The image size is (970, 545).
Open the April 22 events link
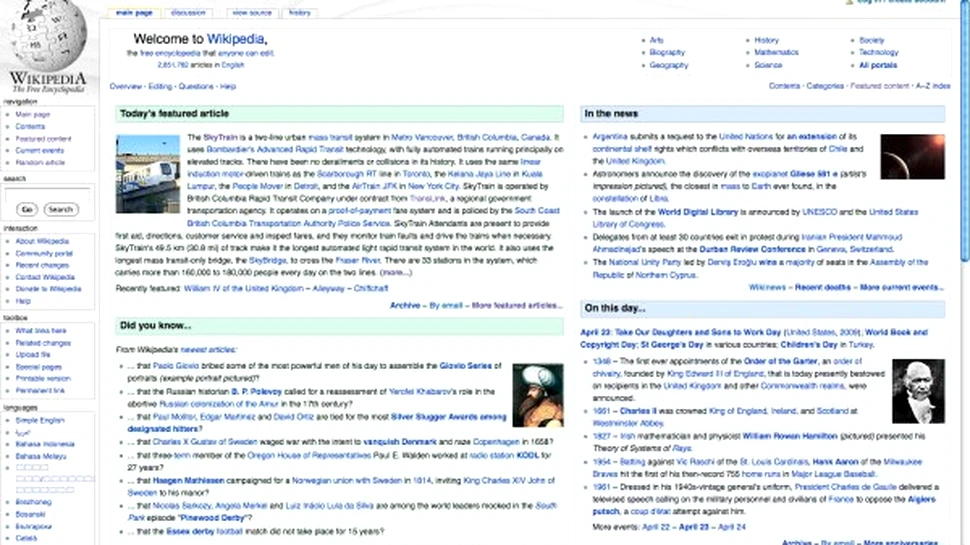tap(656, 527)
